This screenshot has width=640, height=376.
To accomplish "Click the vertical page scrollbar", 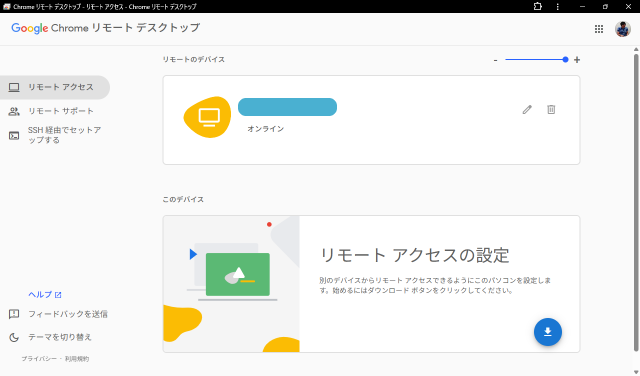I will click(636, 202).
